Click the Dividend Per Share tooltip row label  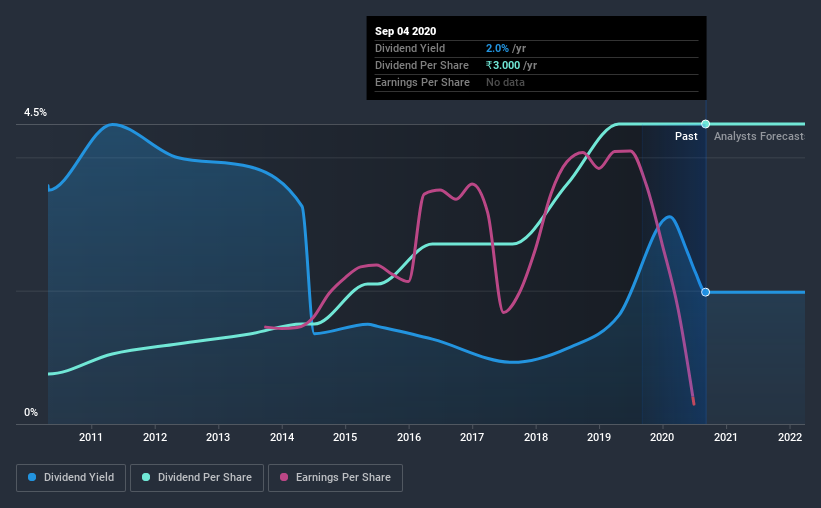(421, 65)
